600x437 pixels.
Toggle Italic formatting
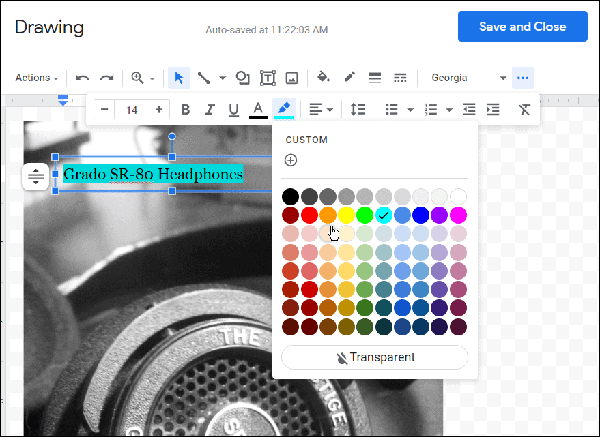(209, 110)
